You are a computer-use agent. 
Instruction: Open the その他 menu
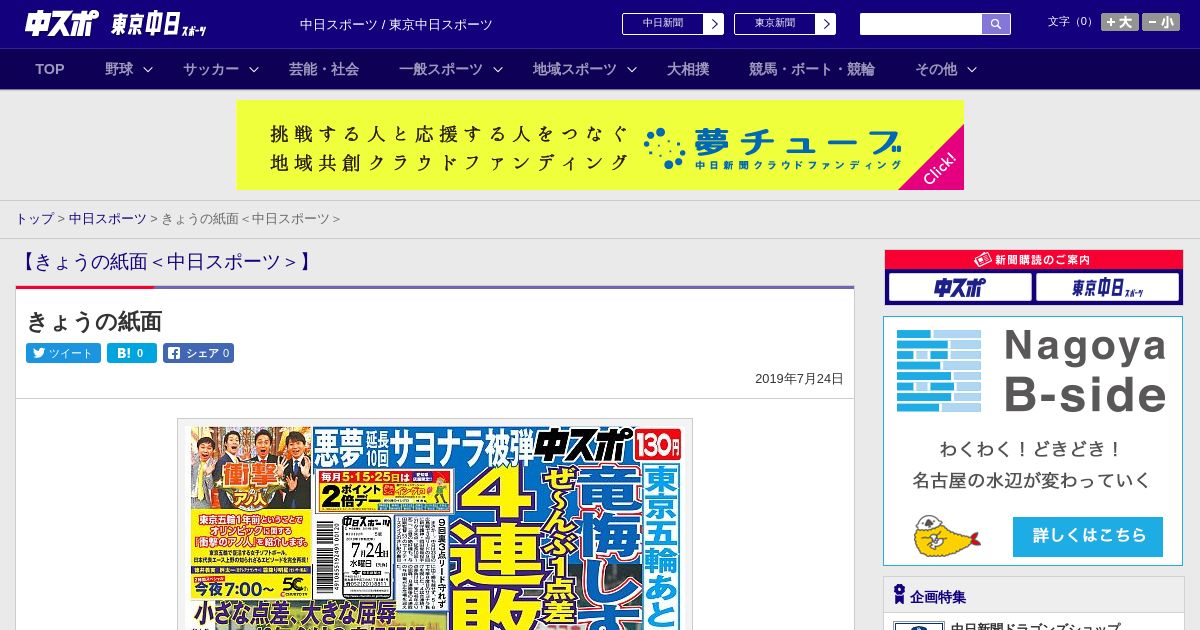click(936, 69)
